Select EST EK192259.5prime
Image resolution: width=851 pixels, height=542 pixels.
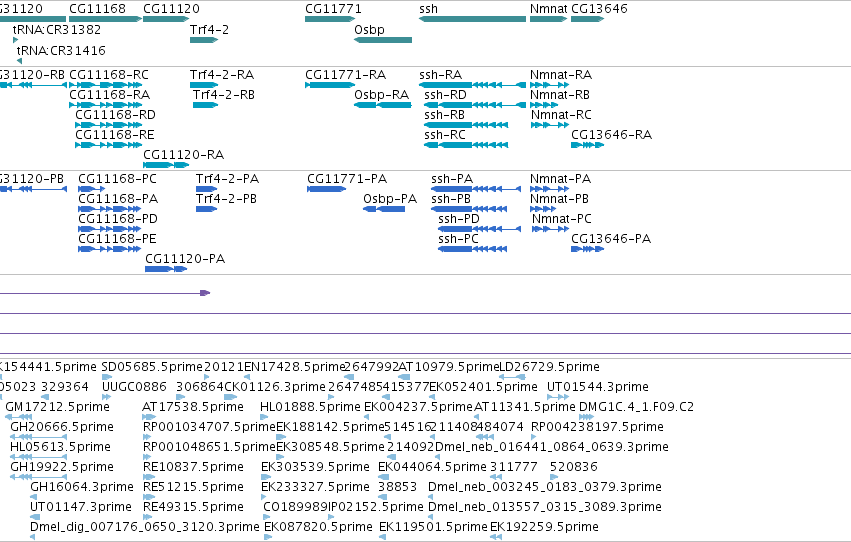click(544, 527)
